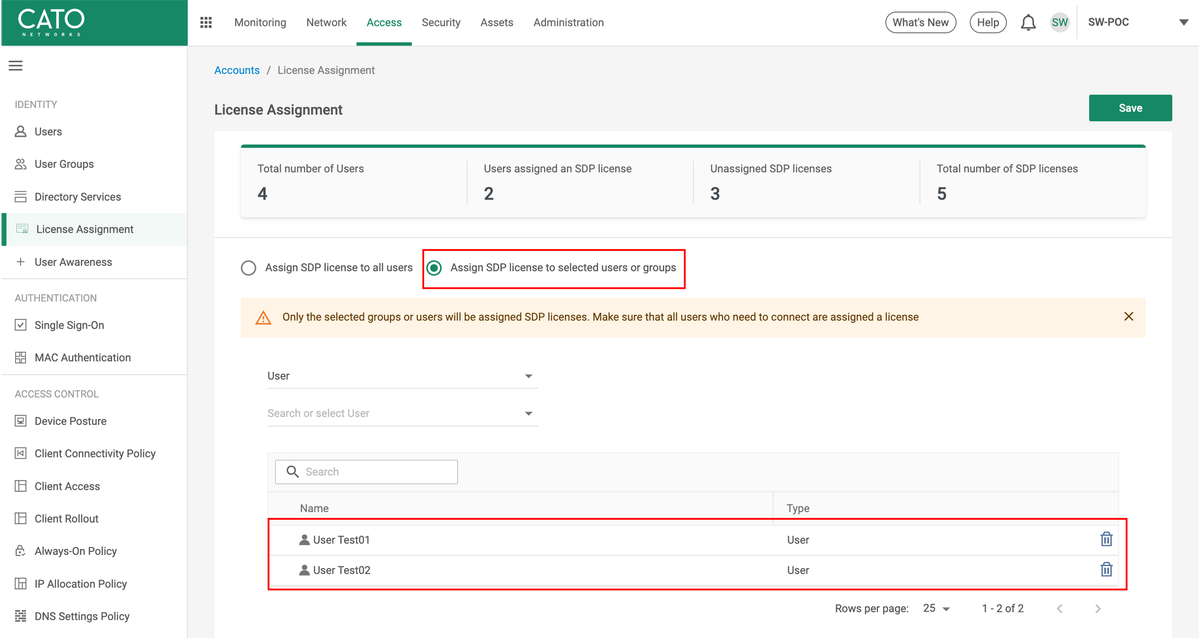Open the Access tab
The image size is (1200, 639).
click(x=384, y=22)
